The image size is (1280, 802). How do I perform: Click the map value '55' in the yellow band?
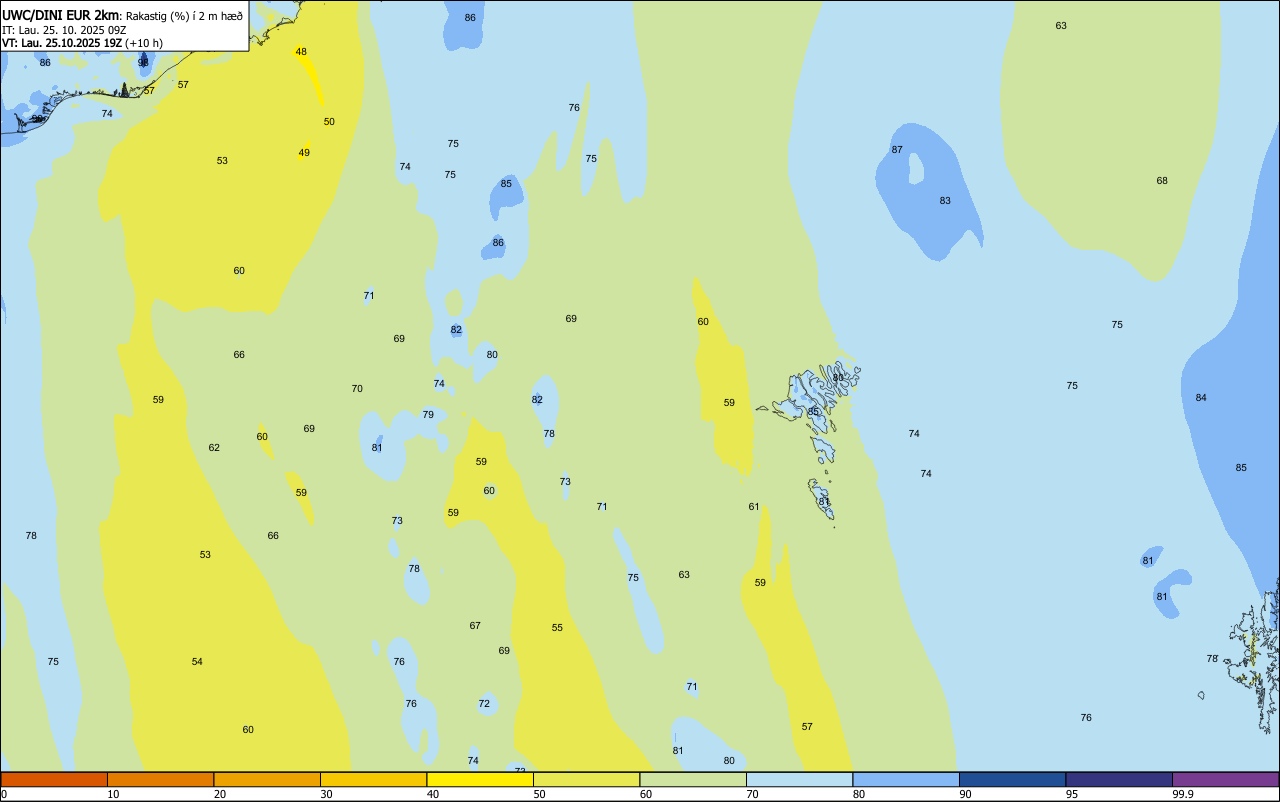coord(557,628)
